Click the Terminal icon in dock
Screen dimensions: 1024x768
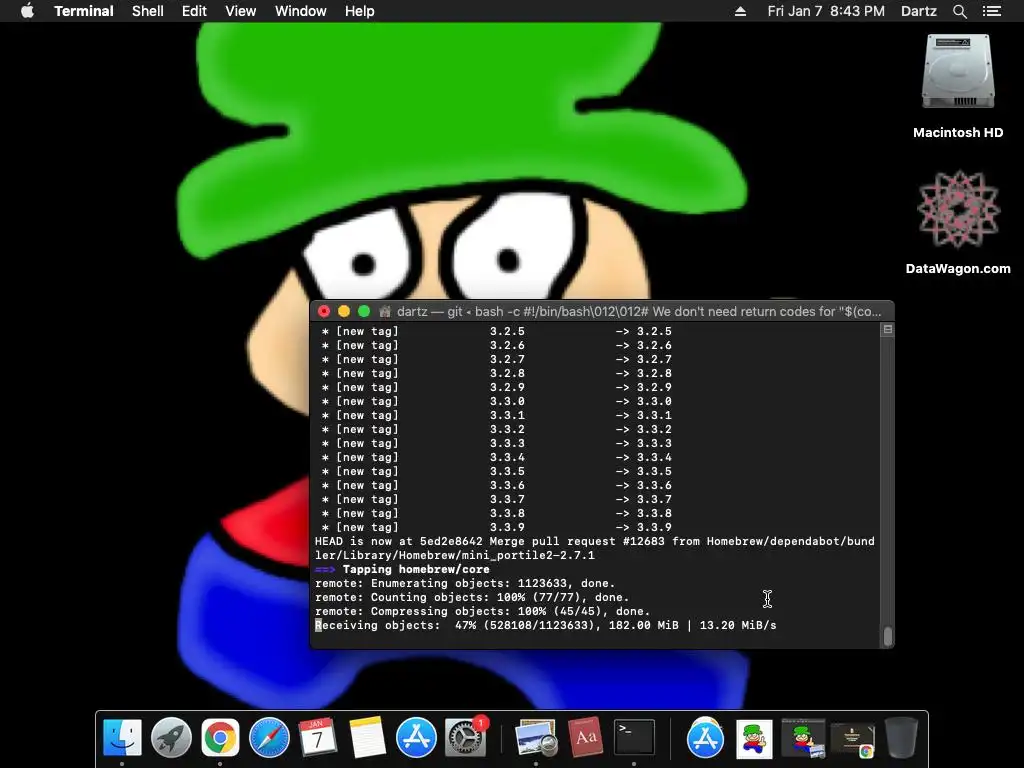(634, 738)
